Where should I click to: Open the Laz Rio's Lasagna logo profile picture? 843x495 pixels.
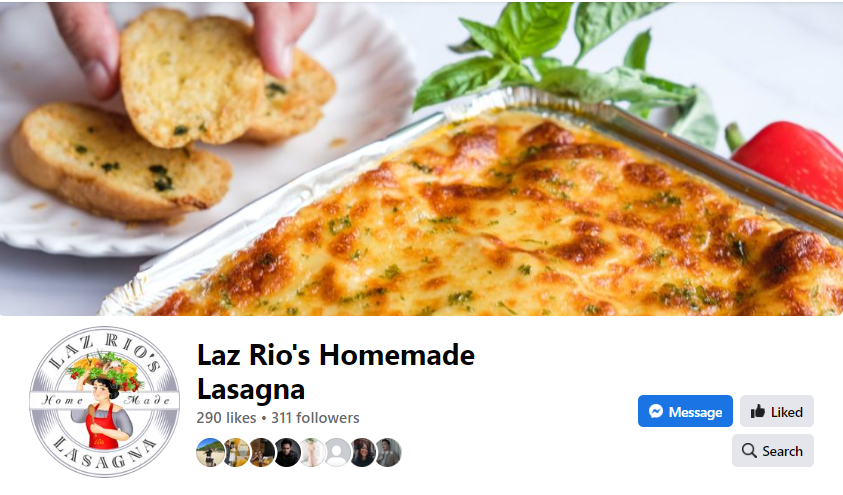coord(104,402)
